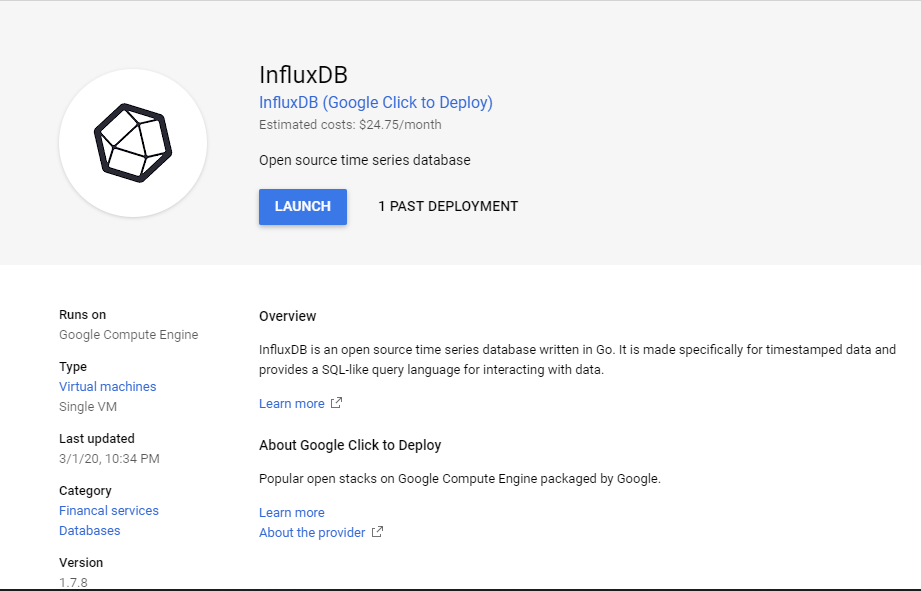Select Google Compute Engine text
Image resolution: width=921 pixels, height=591 pixels.
(x=129, y=334)
